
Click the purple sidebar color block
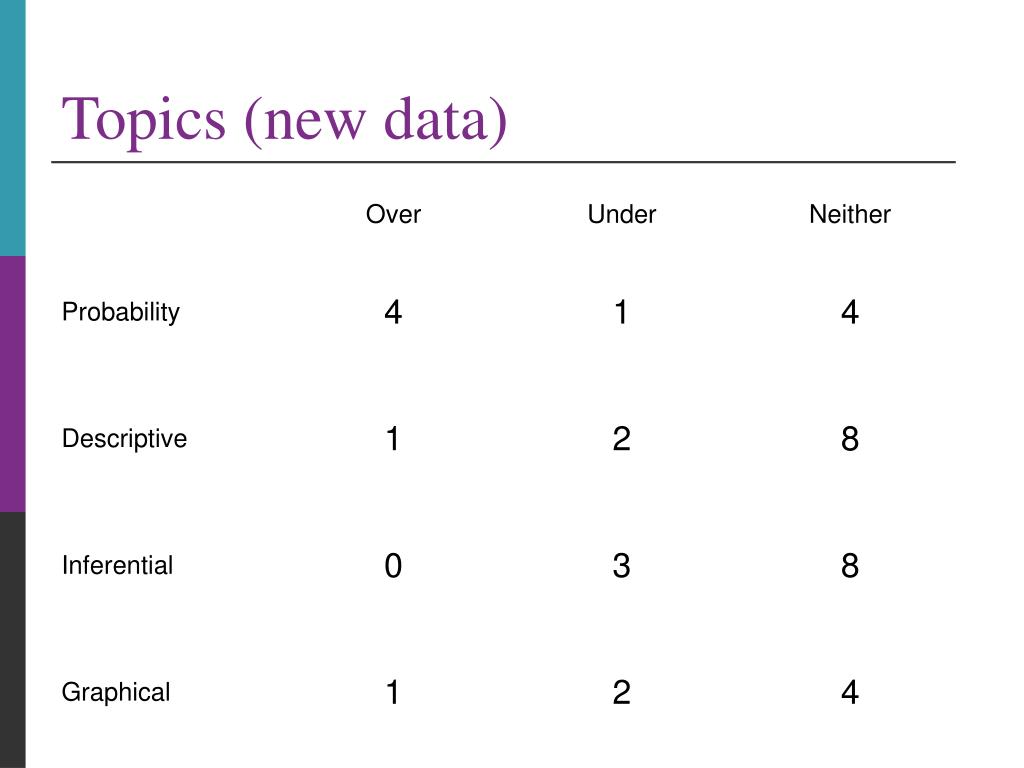13,384
